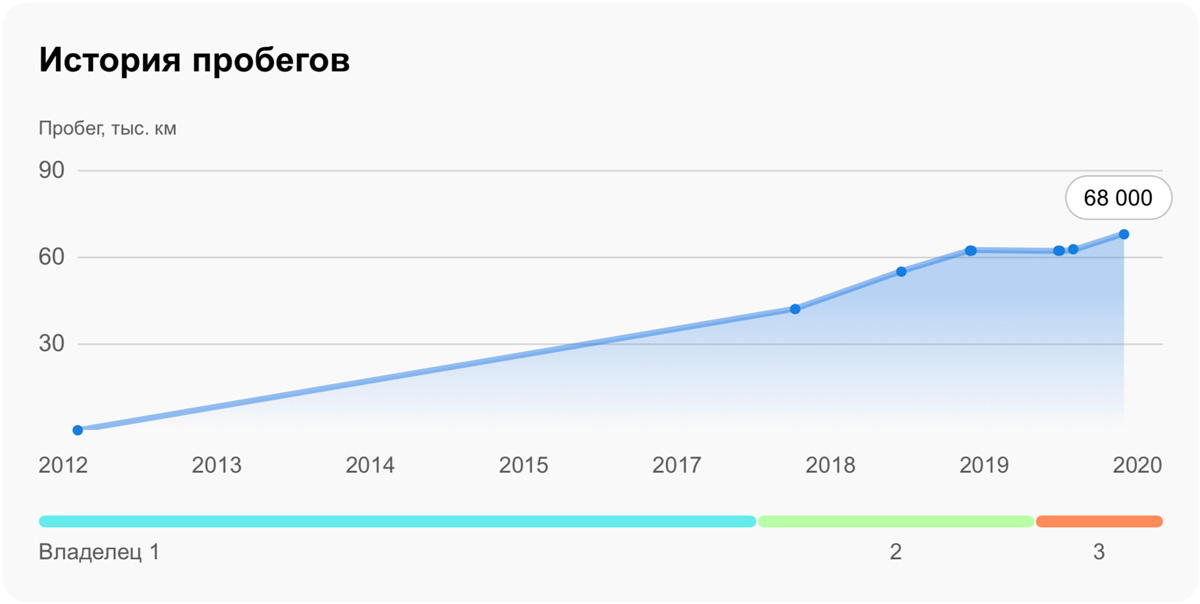Click the 30 value on the vertical axis

click(52, 344)
